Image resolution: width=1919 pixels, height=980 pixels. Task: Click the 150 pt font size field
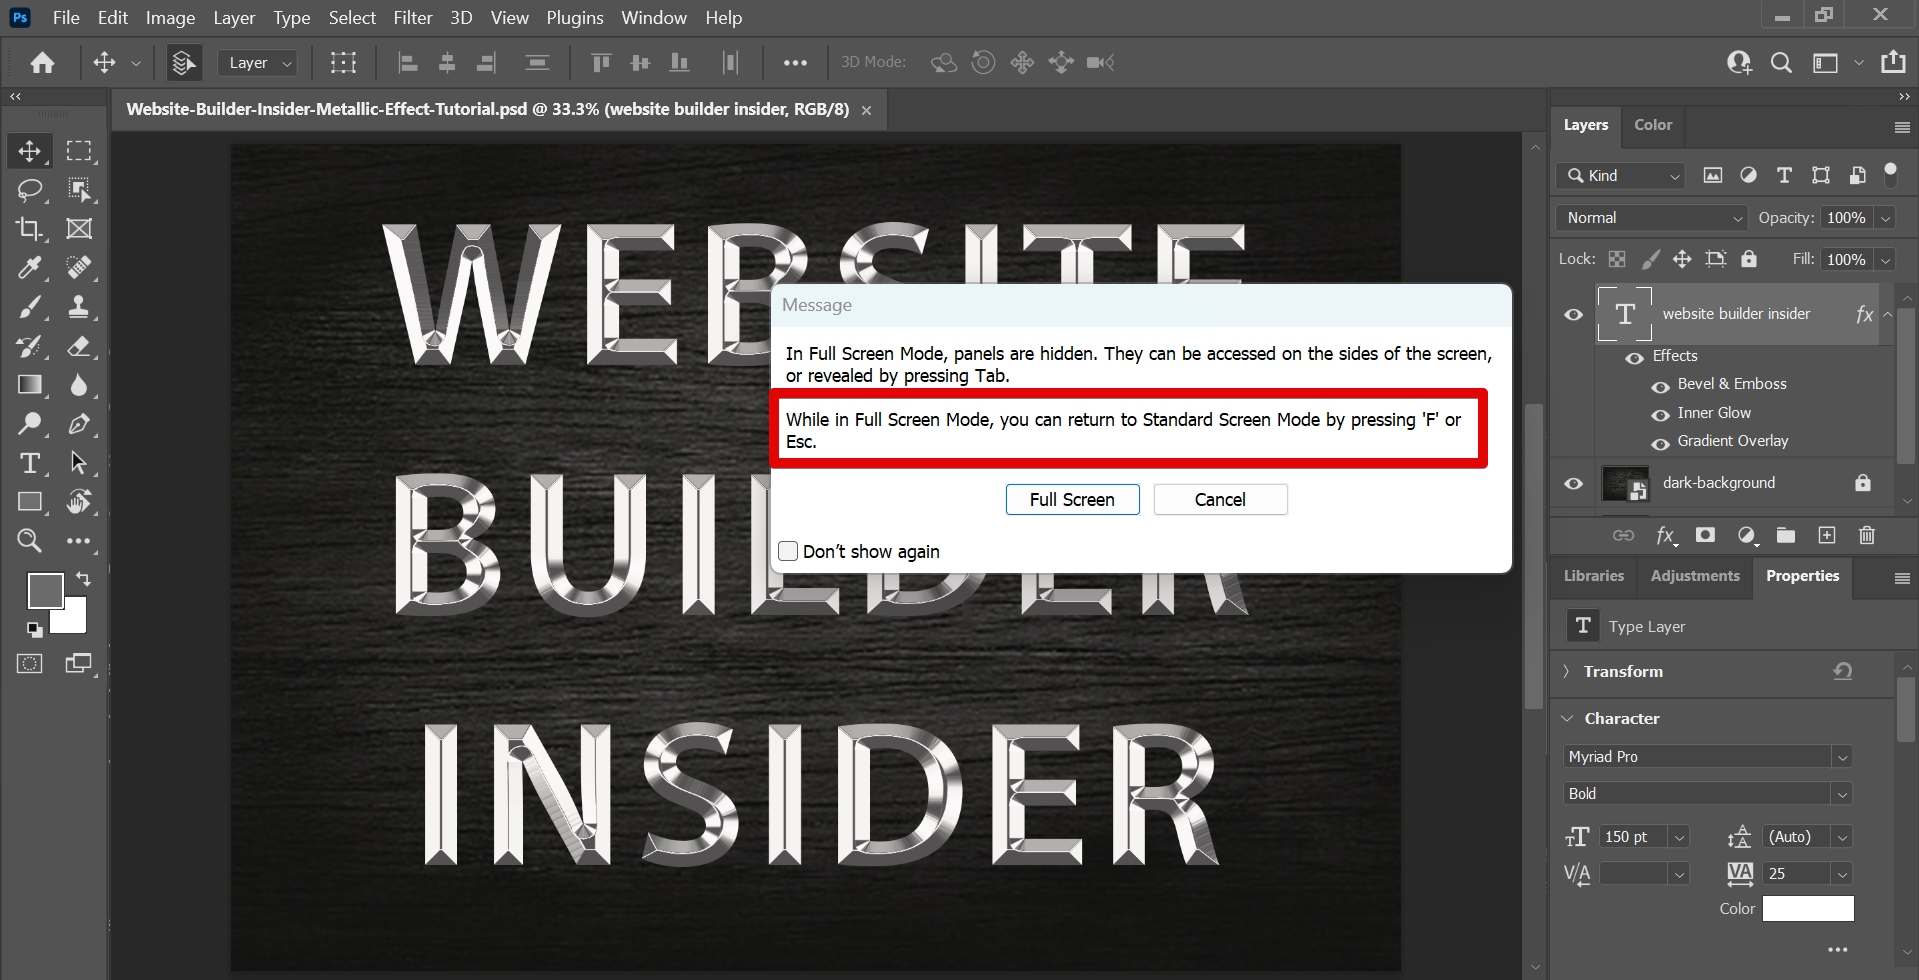coord(1633,837)
